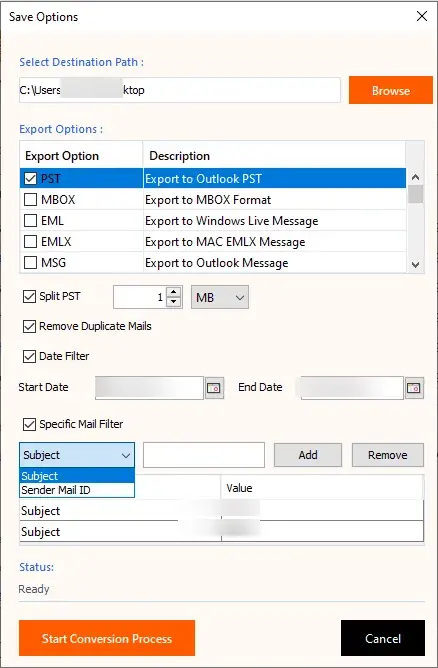Focus the split size number field
Image resolution: width=438 pixels, height=668 pixels.
point(140,297)
